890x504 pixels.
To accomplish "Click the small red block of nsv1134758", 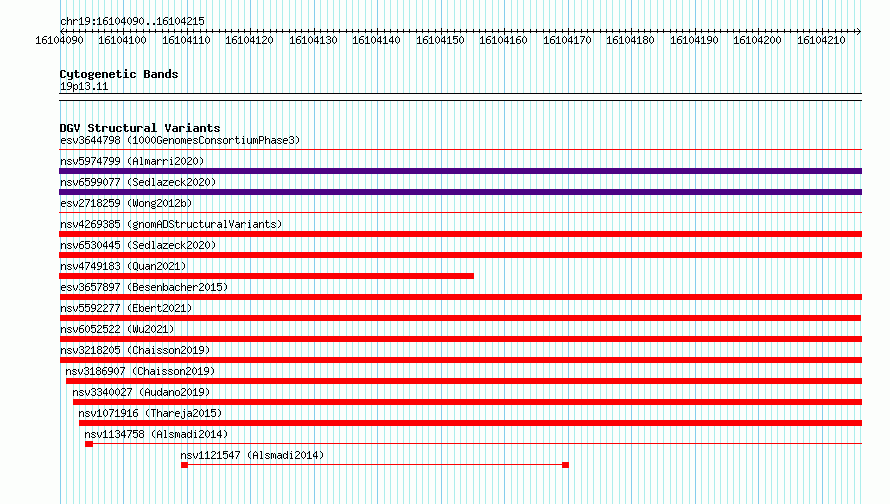I will 89,444.
